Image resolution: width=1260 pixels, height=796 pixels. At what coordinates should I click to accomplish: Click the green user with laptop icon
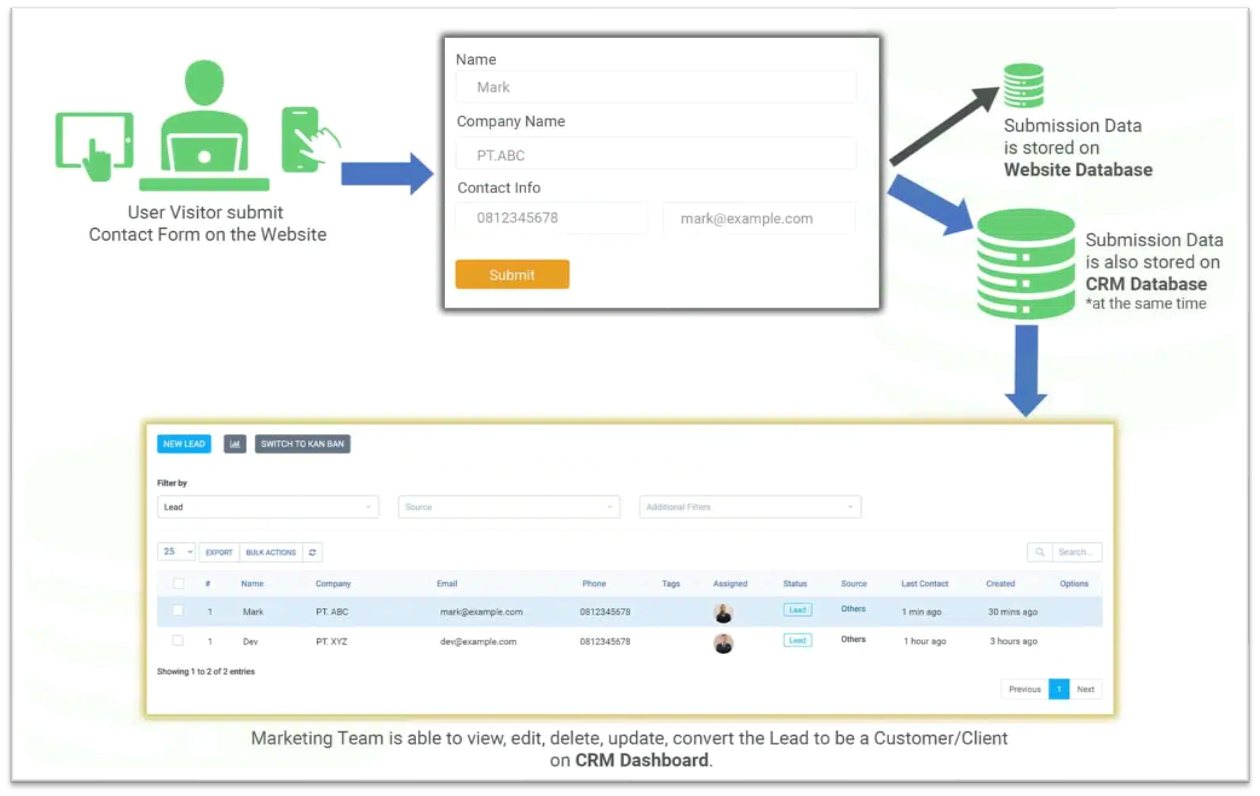pyautogui.click(x=204, y=127)
